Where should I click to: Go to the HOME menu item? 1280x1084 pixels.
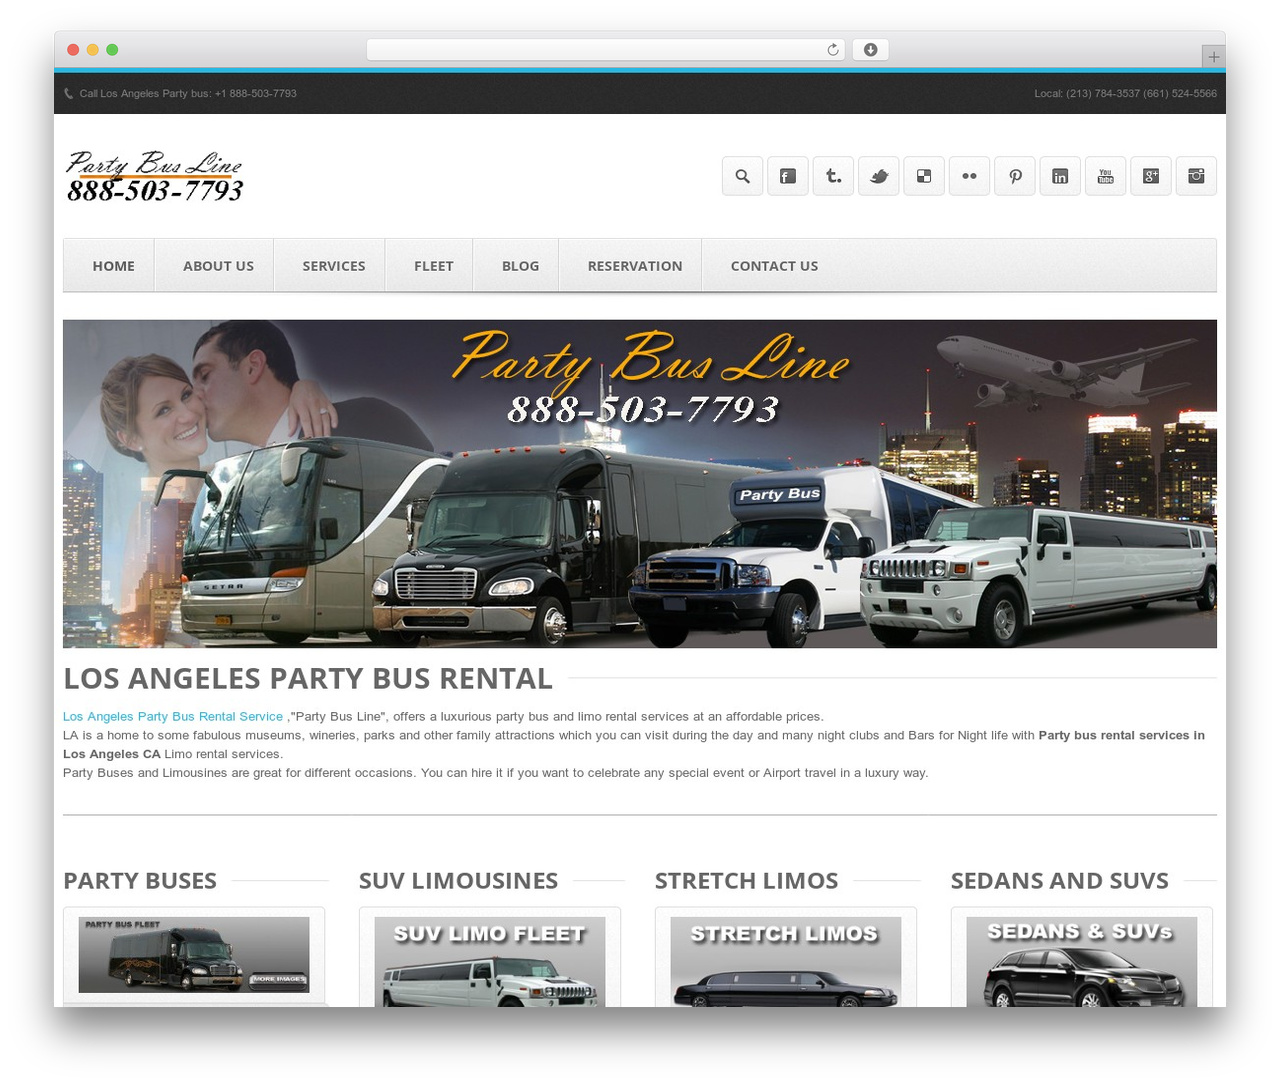[113, 266]
